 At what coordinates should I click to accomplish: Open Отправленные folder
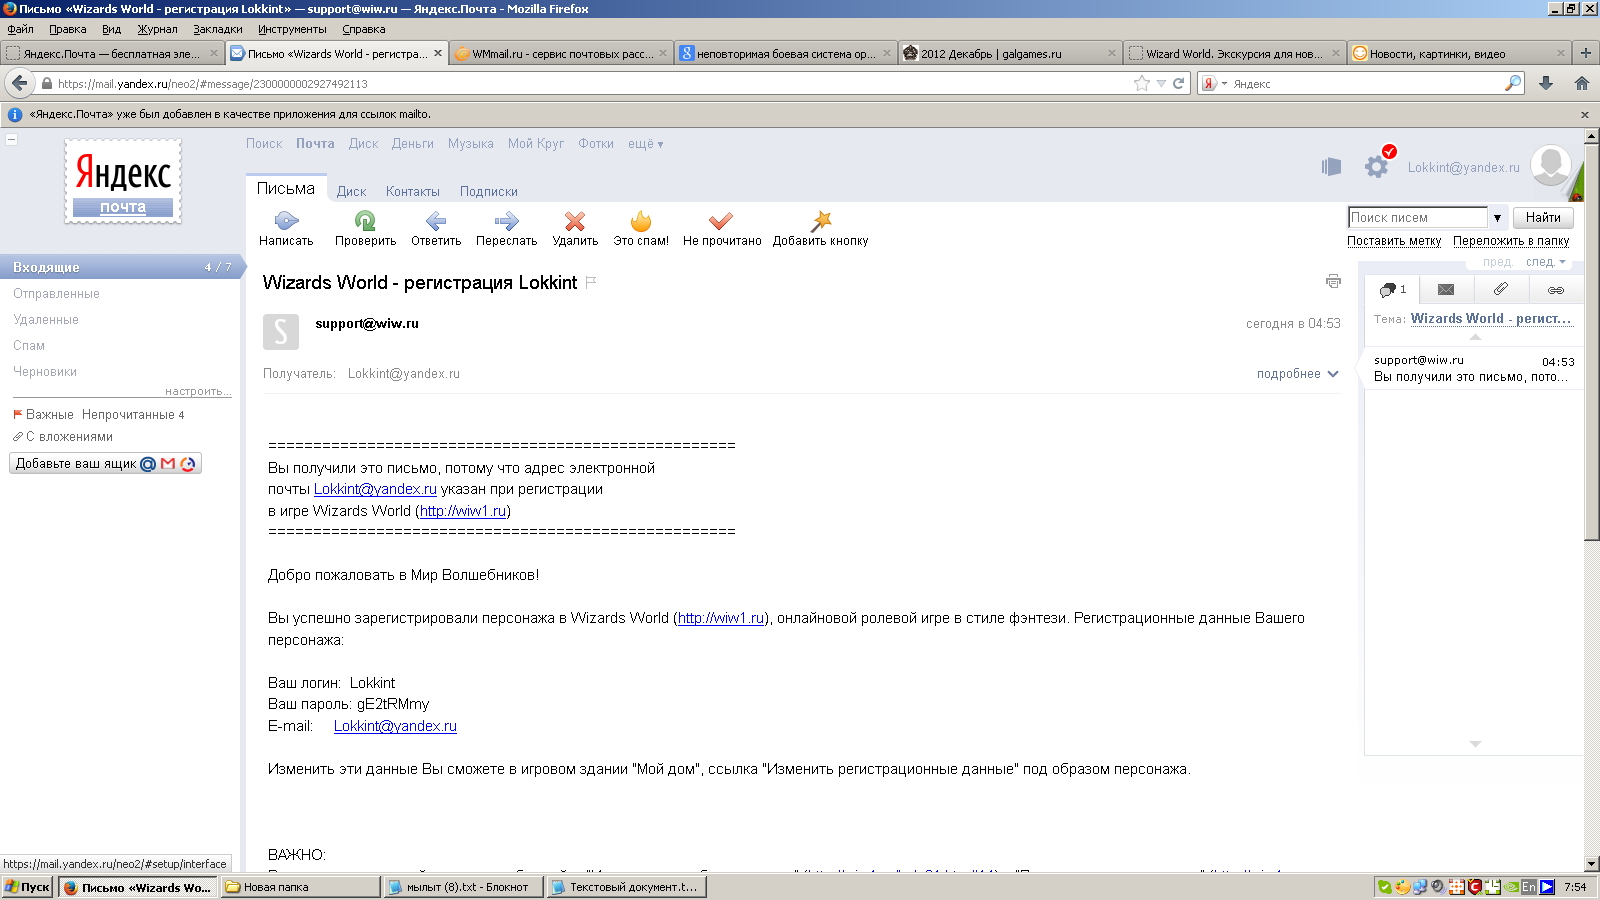[x=56, y=294]
